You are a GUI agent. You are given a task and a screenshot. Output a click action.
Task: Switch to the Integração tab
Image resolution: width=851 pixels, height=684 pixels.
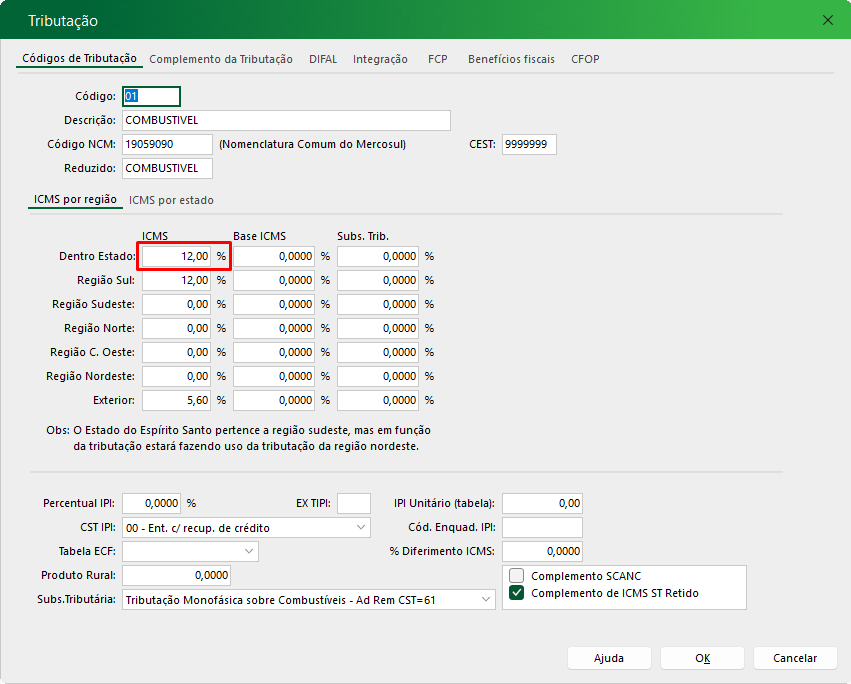380,59
